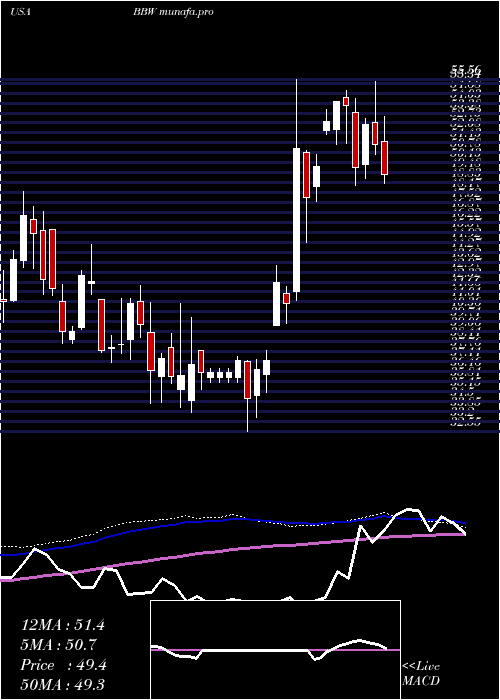The height and width of the screenshot is (700, 500).
Task: Click the BBW munafa.pro chart title
Action: [x=173, y=12]
